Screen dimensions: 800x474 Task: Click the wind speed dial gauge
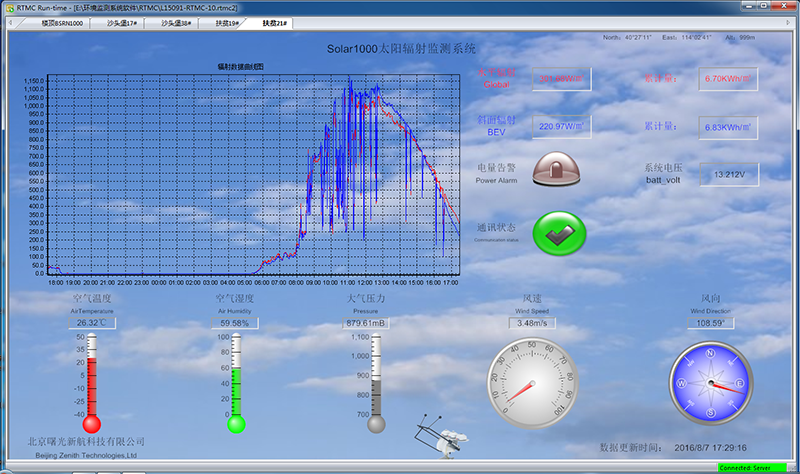[533, 383]
